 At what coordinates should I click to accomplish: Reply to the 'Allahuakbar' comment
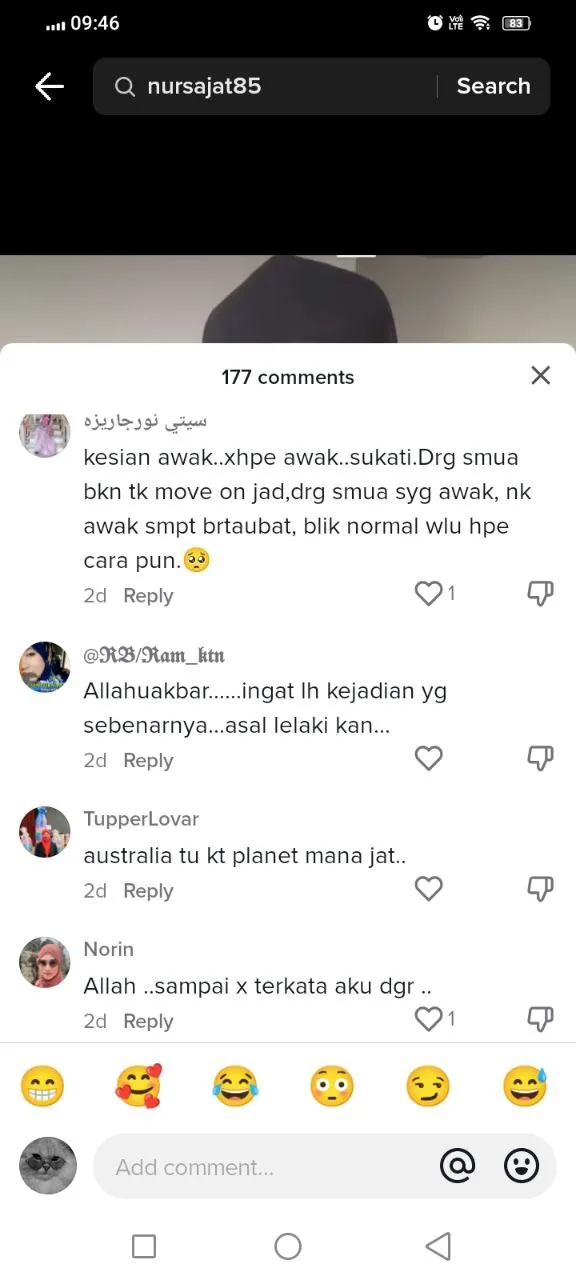[148, 761]
